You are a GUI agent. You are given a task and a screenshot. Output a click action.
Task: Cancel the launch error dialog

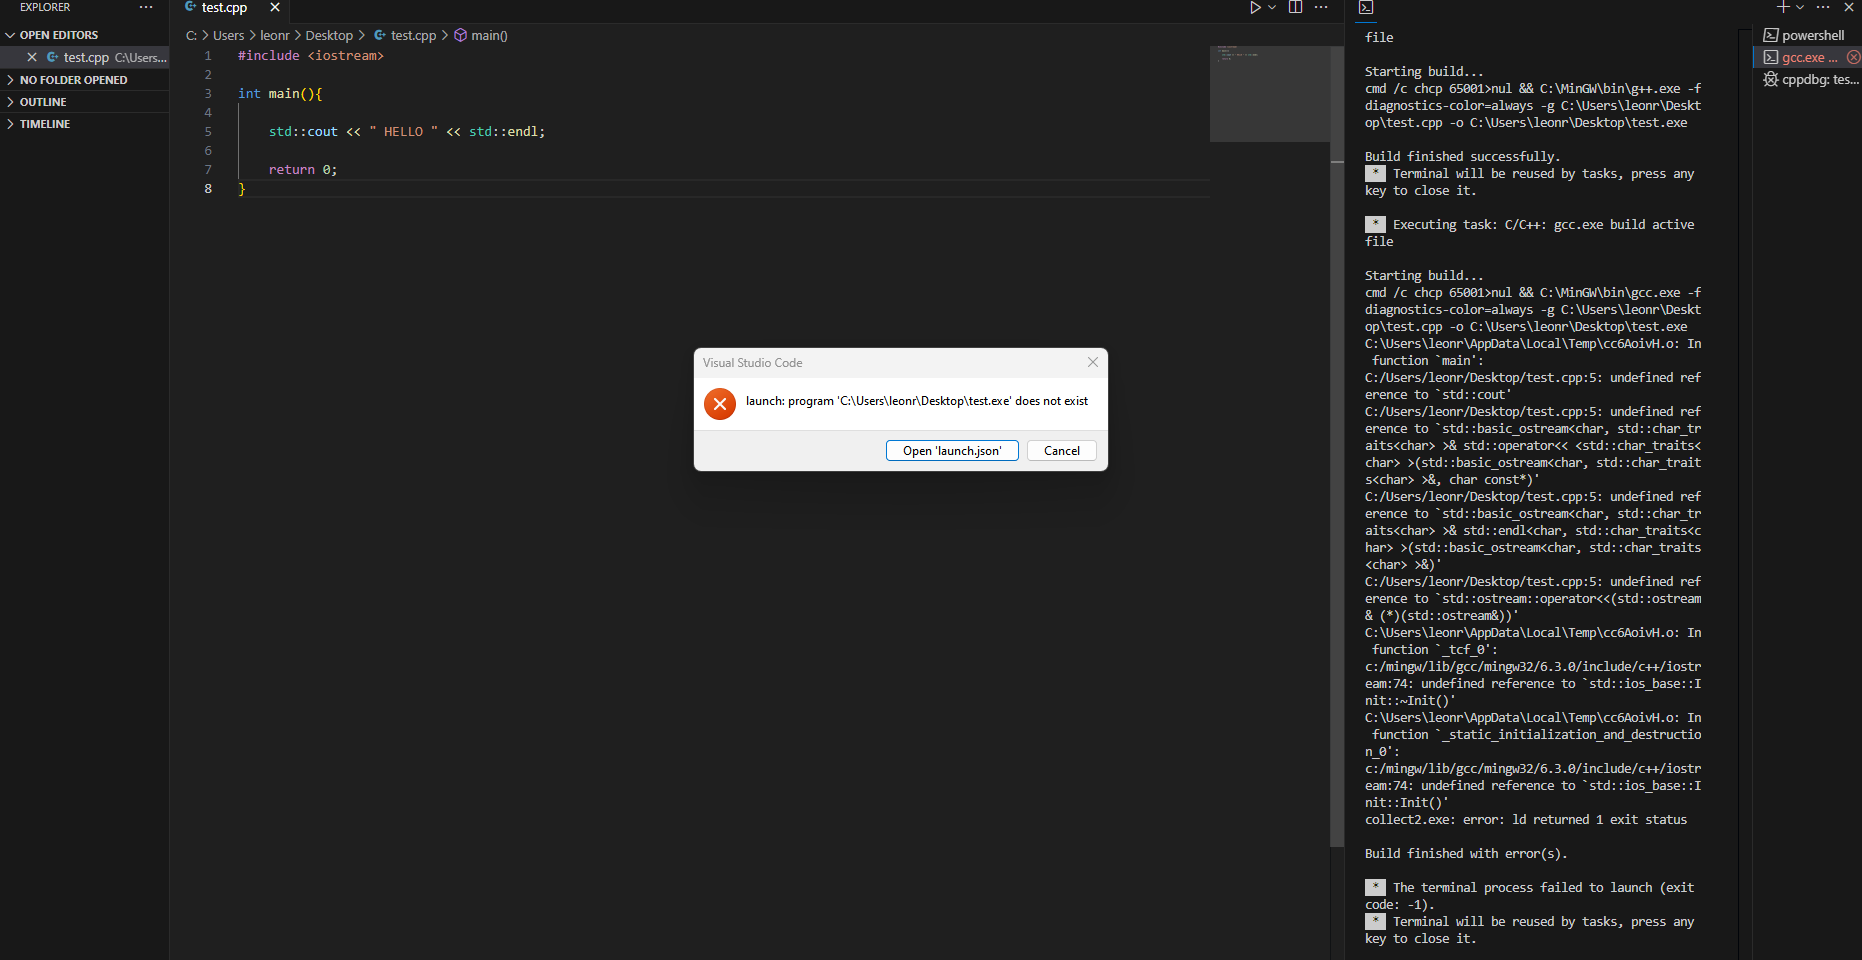[x=1061, y=450]
